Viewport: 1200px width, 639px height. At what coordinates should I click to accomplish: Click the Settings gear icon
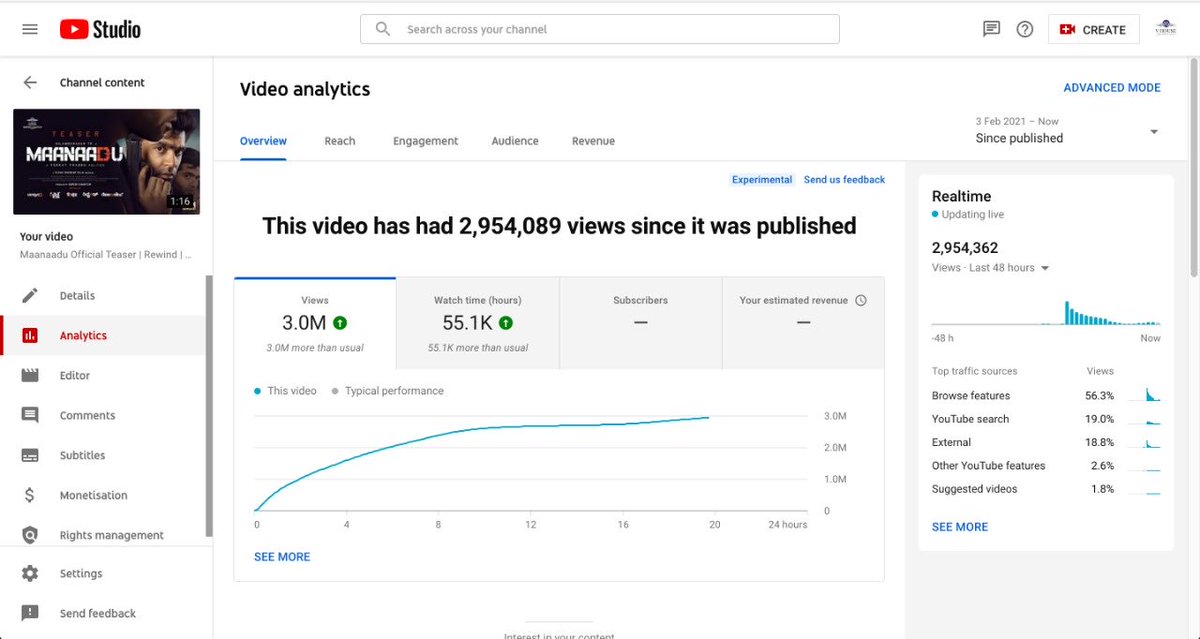[x=30, y=574]
